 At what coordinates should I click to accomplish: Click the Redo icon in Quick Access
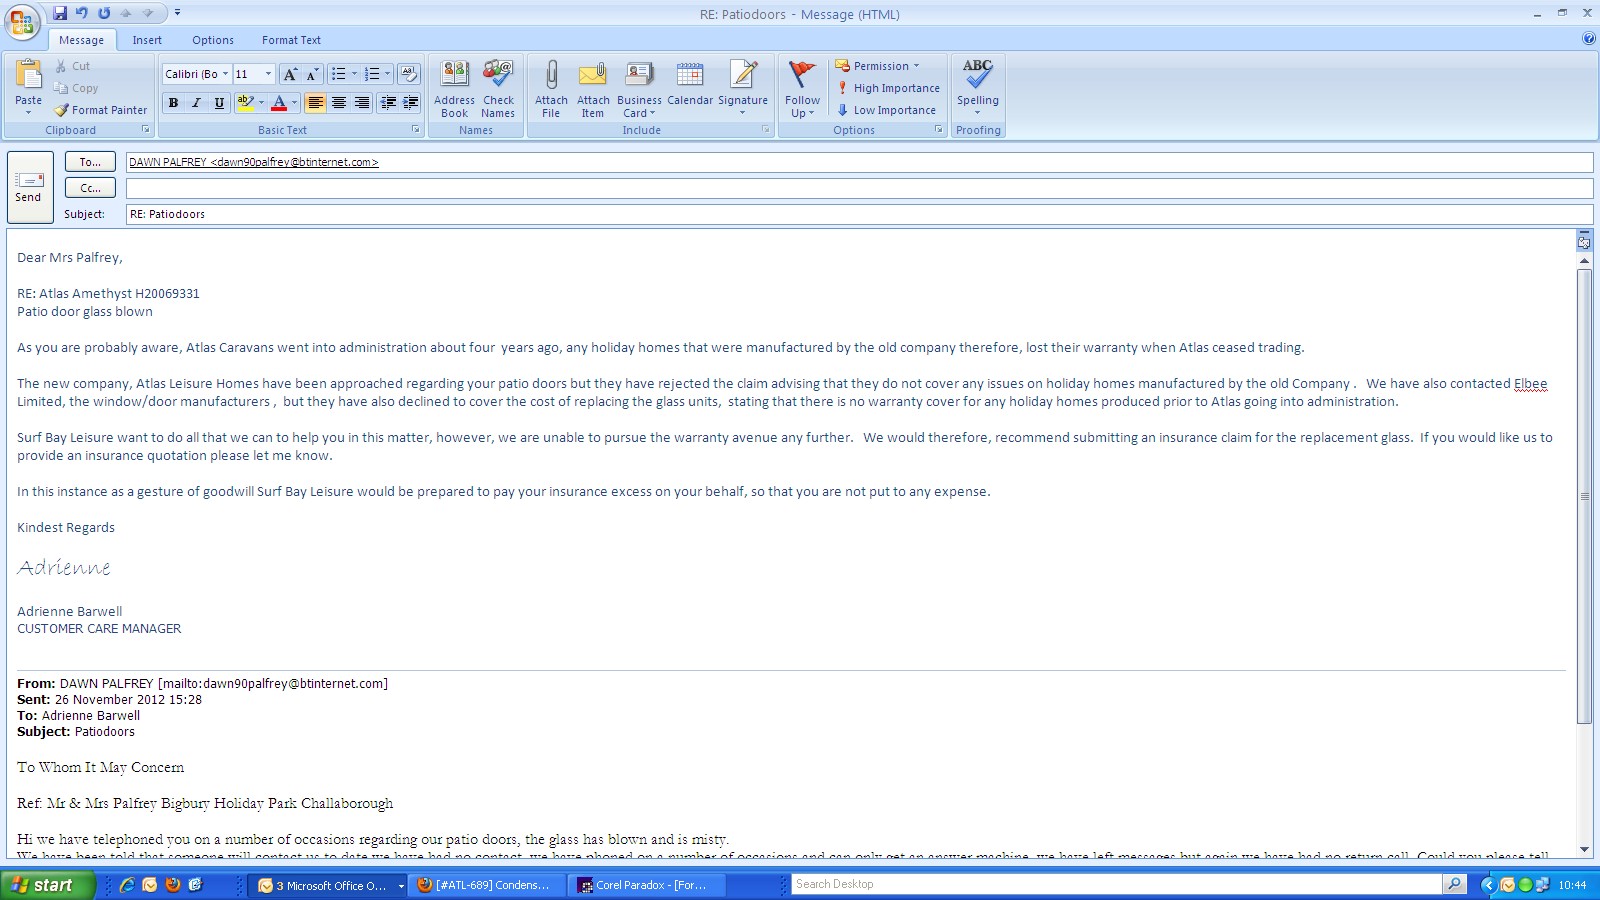[x=104, y=13]
